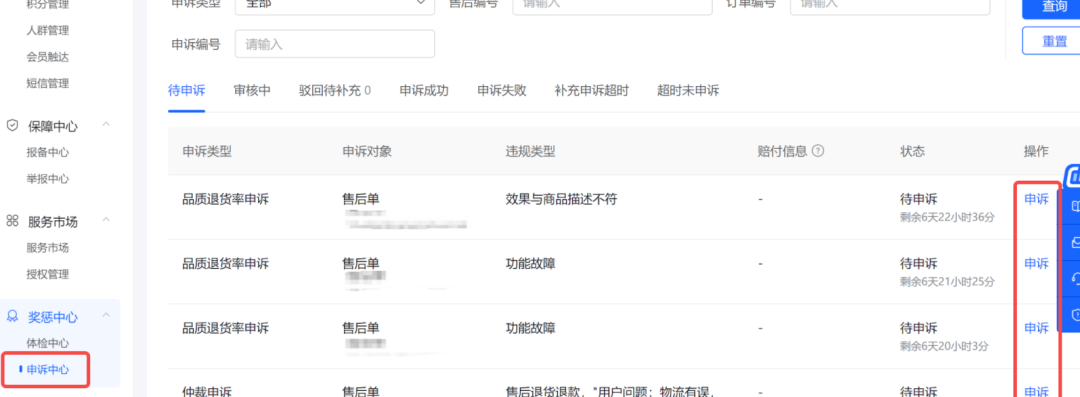Image resolution: width=1080 pixels, height=397 pixels.
Task: Click the 状态 column header
Action: click(913, 152)
